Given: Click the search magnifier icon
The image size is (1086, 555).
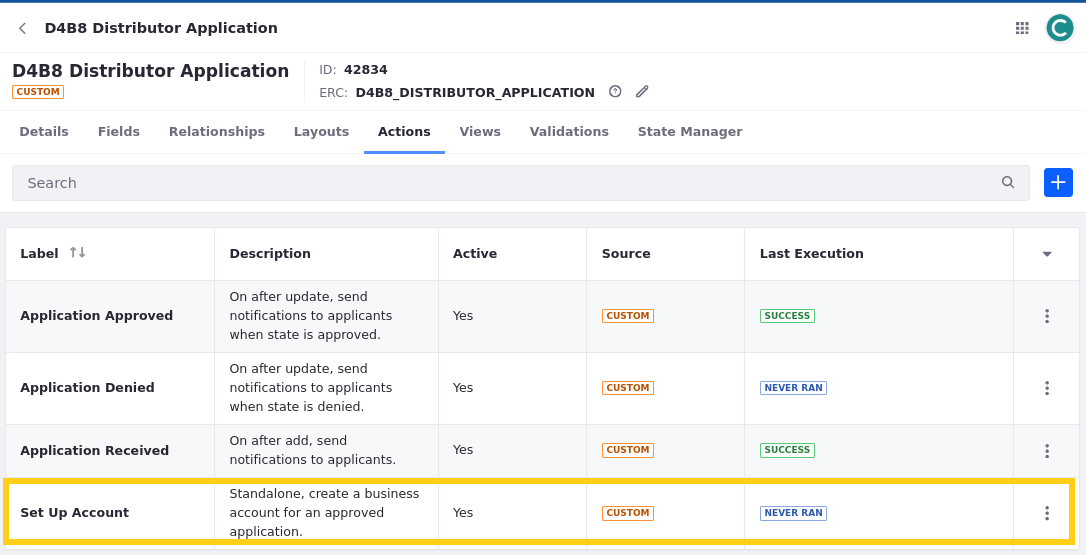Looking at the screenshot, I should pos(1008,183).
